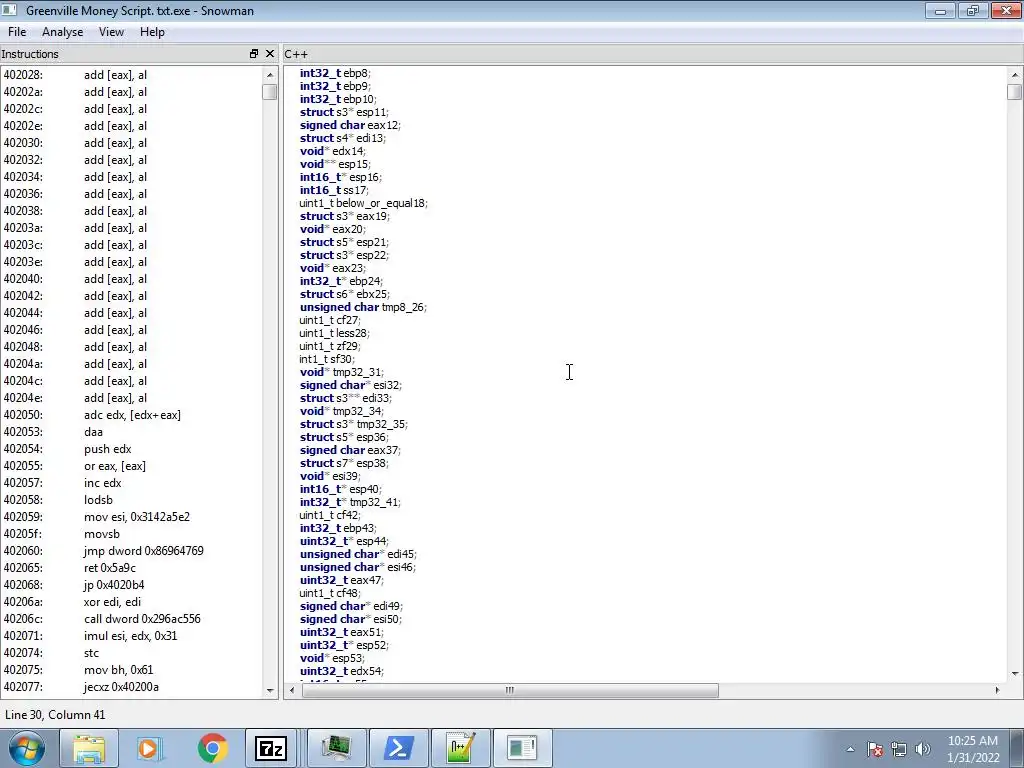This screenshot has width=1024, height=768.
Task: Open the circuit board app in taskbar
Action: (336, 748)
